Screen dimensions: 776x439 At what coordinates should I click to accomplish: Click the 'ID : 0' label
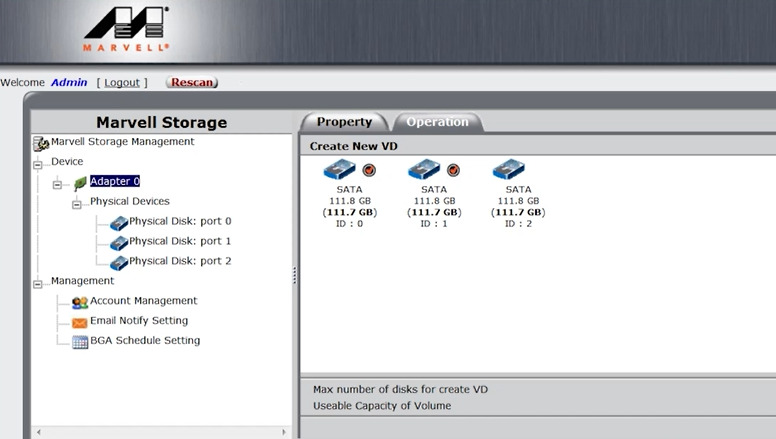click(349, 224)
